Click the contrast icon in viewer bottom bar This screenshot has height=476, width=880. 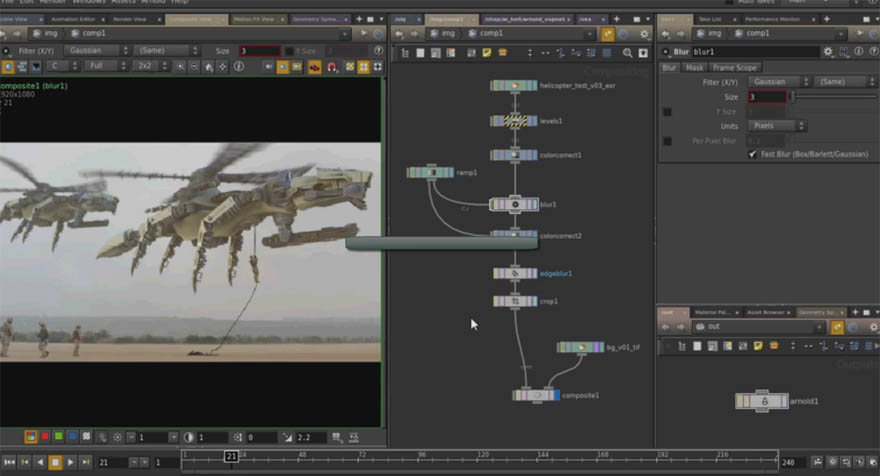(189, 437)
